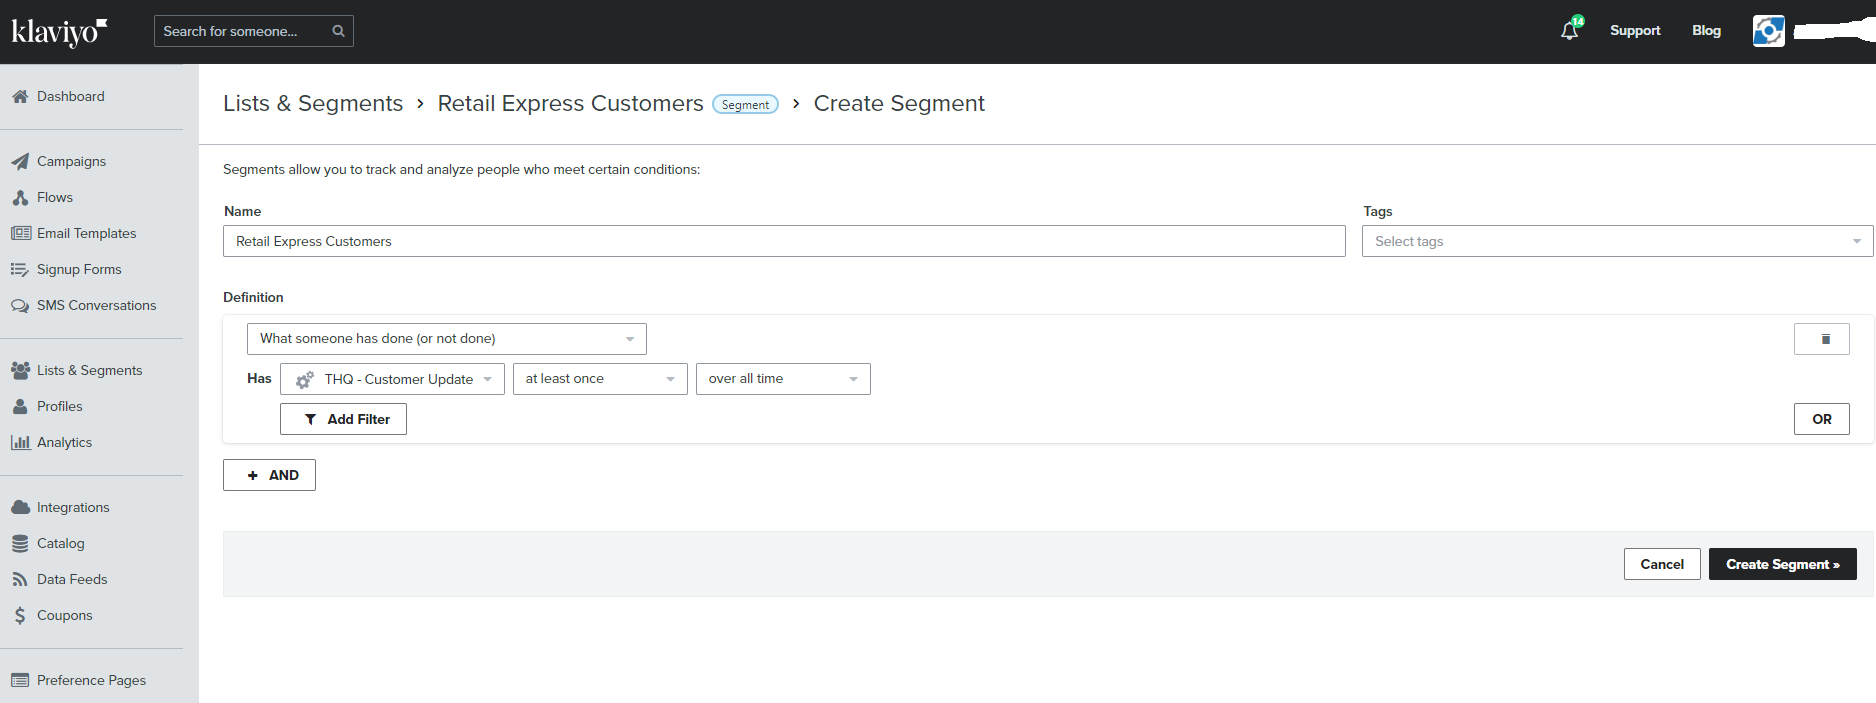This screenshot has width=1876, height=703.
Task: Click the Preference Pages icon
Action: pyautogui.click(x=20, y=680)
